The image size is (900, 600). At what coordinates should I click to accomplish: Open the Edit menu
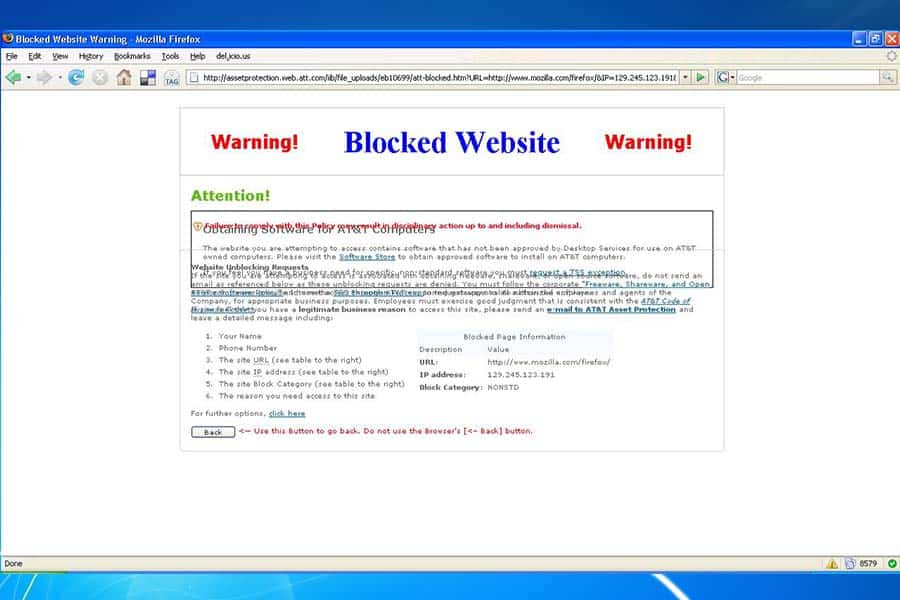tap(34, 56)
